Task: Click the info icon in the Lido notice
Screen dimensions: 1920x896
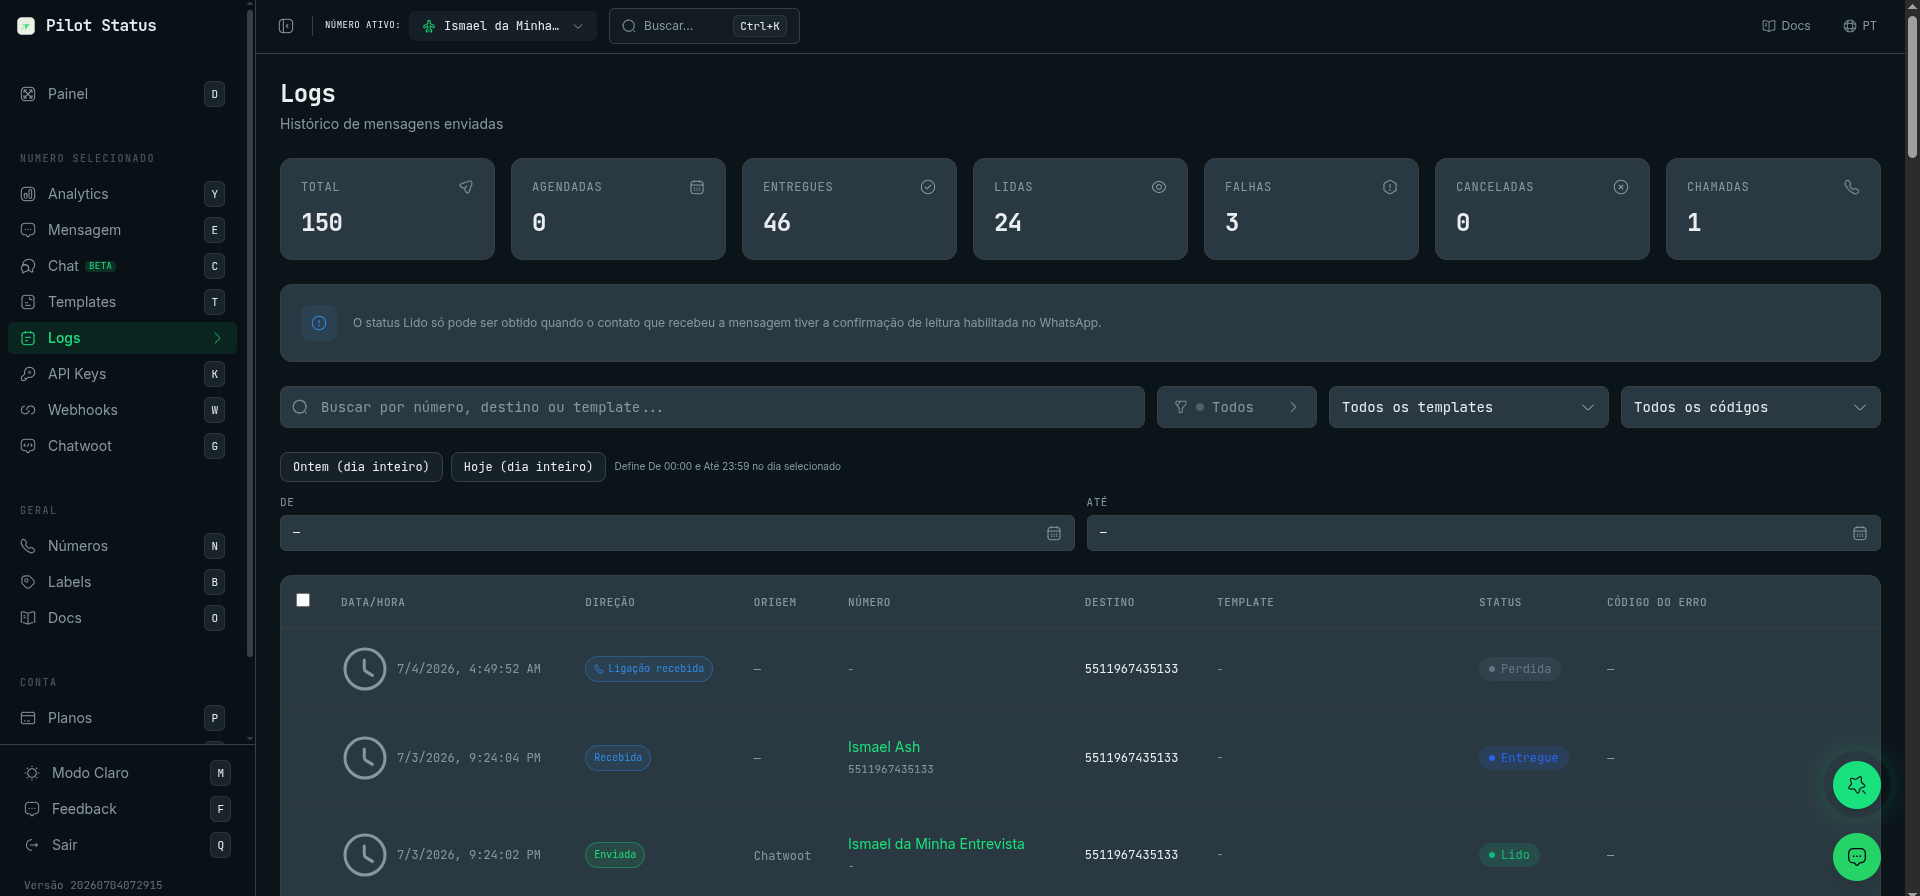Action: click(319, 323)
